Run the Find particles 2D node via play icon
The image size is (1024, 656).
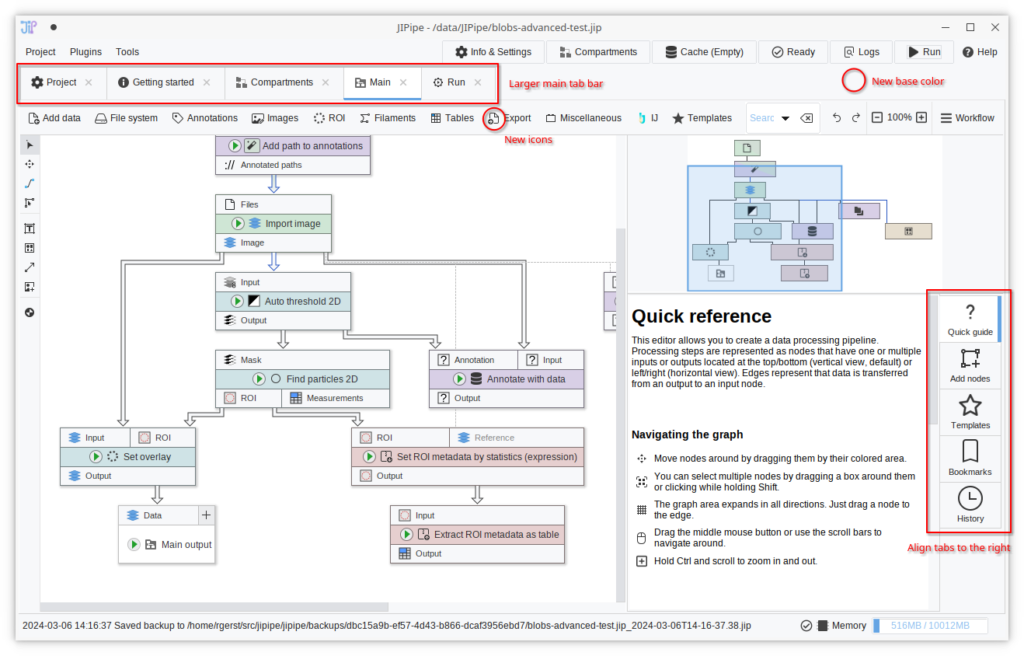click(259, 379)
